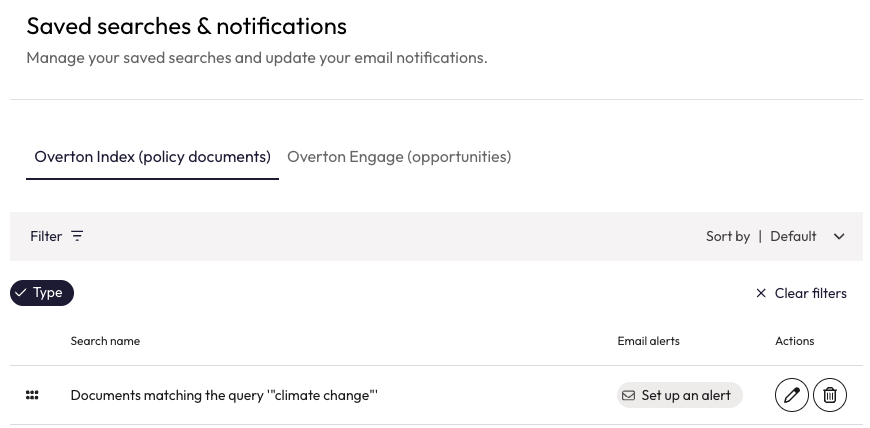Screen dimensions: 870x428
Task: Click the Actions column header
Action: click(x=794, y=341)
